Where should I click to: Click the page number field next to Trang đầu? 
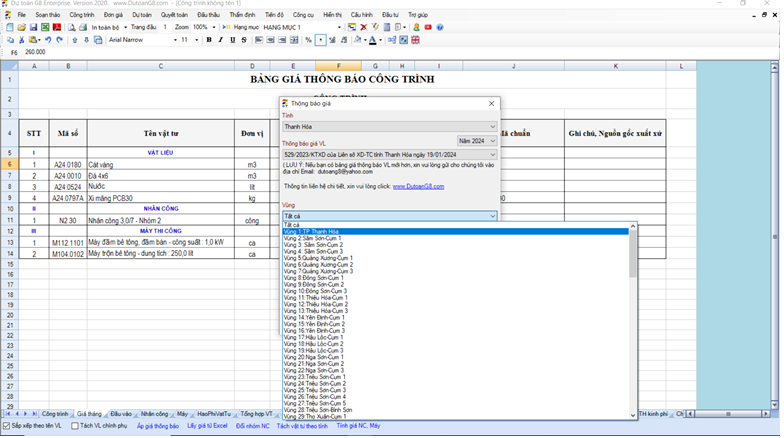pyautogui.click(x=166, y=28)
